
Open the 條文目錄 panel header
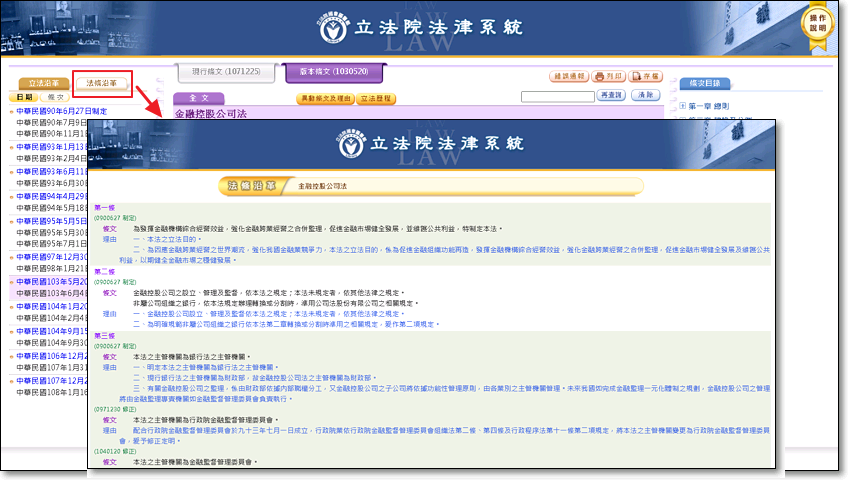pyautogui.click(x=706, y=84)
